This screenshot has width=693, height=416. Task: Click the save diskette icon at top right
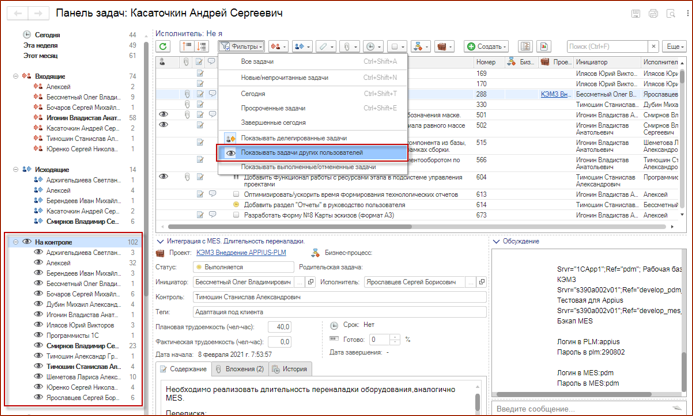tap(636, 14)
